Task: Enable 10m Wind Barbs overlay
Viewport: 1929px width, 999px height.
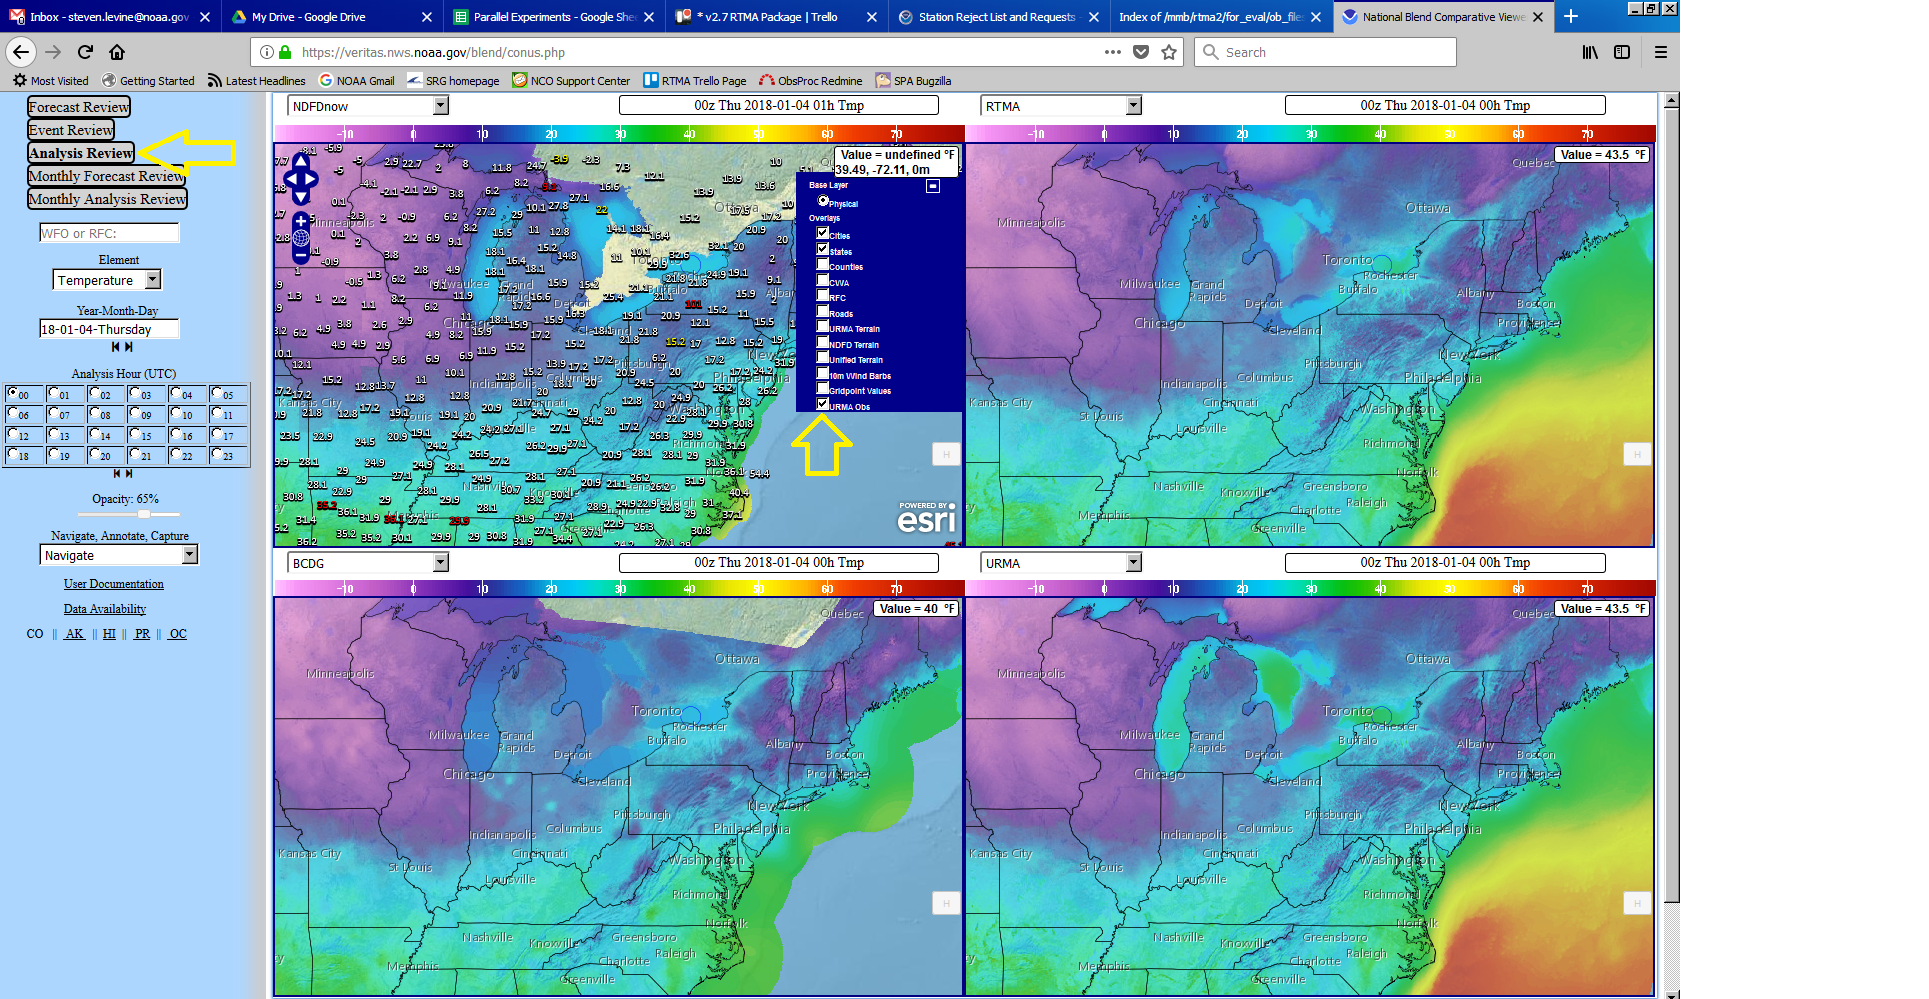Action: (x=823, y=373)
